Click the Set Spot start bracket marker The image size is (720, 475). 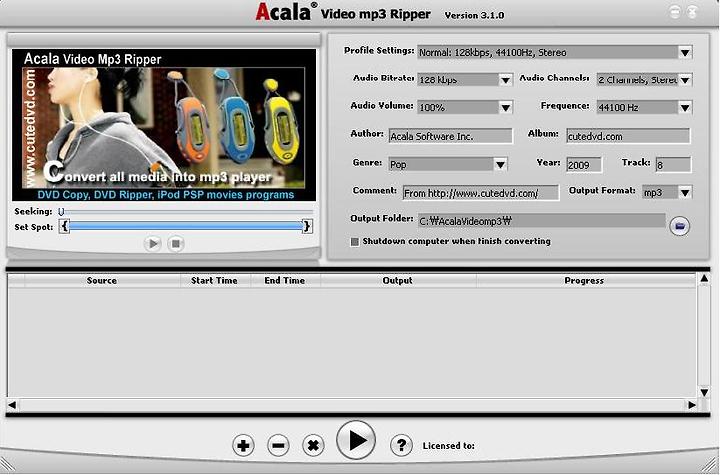[x=65, y=226]
